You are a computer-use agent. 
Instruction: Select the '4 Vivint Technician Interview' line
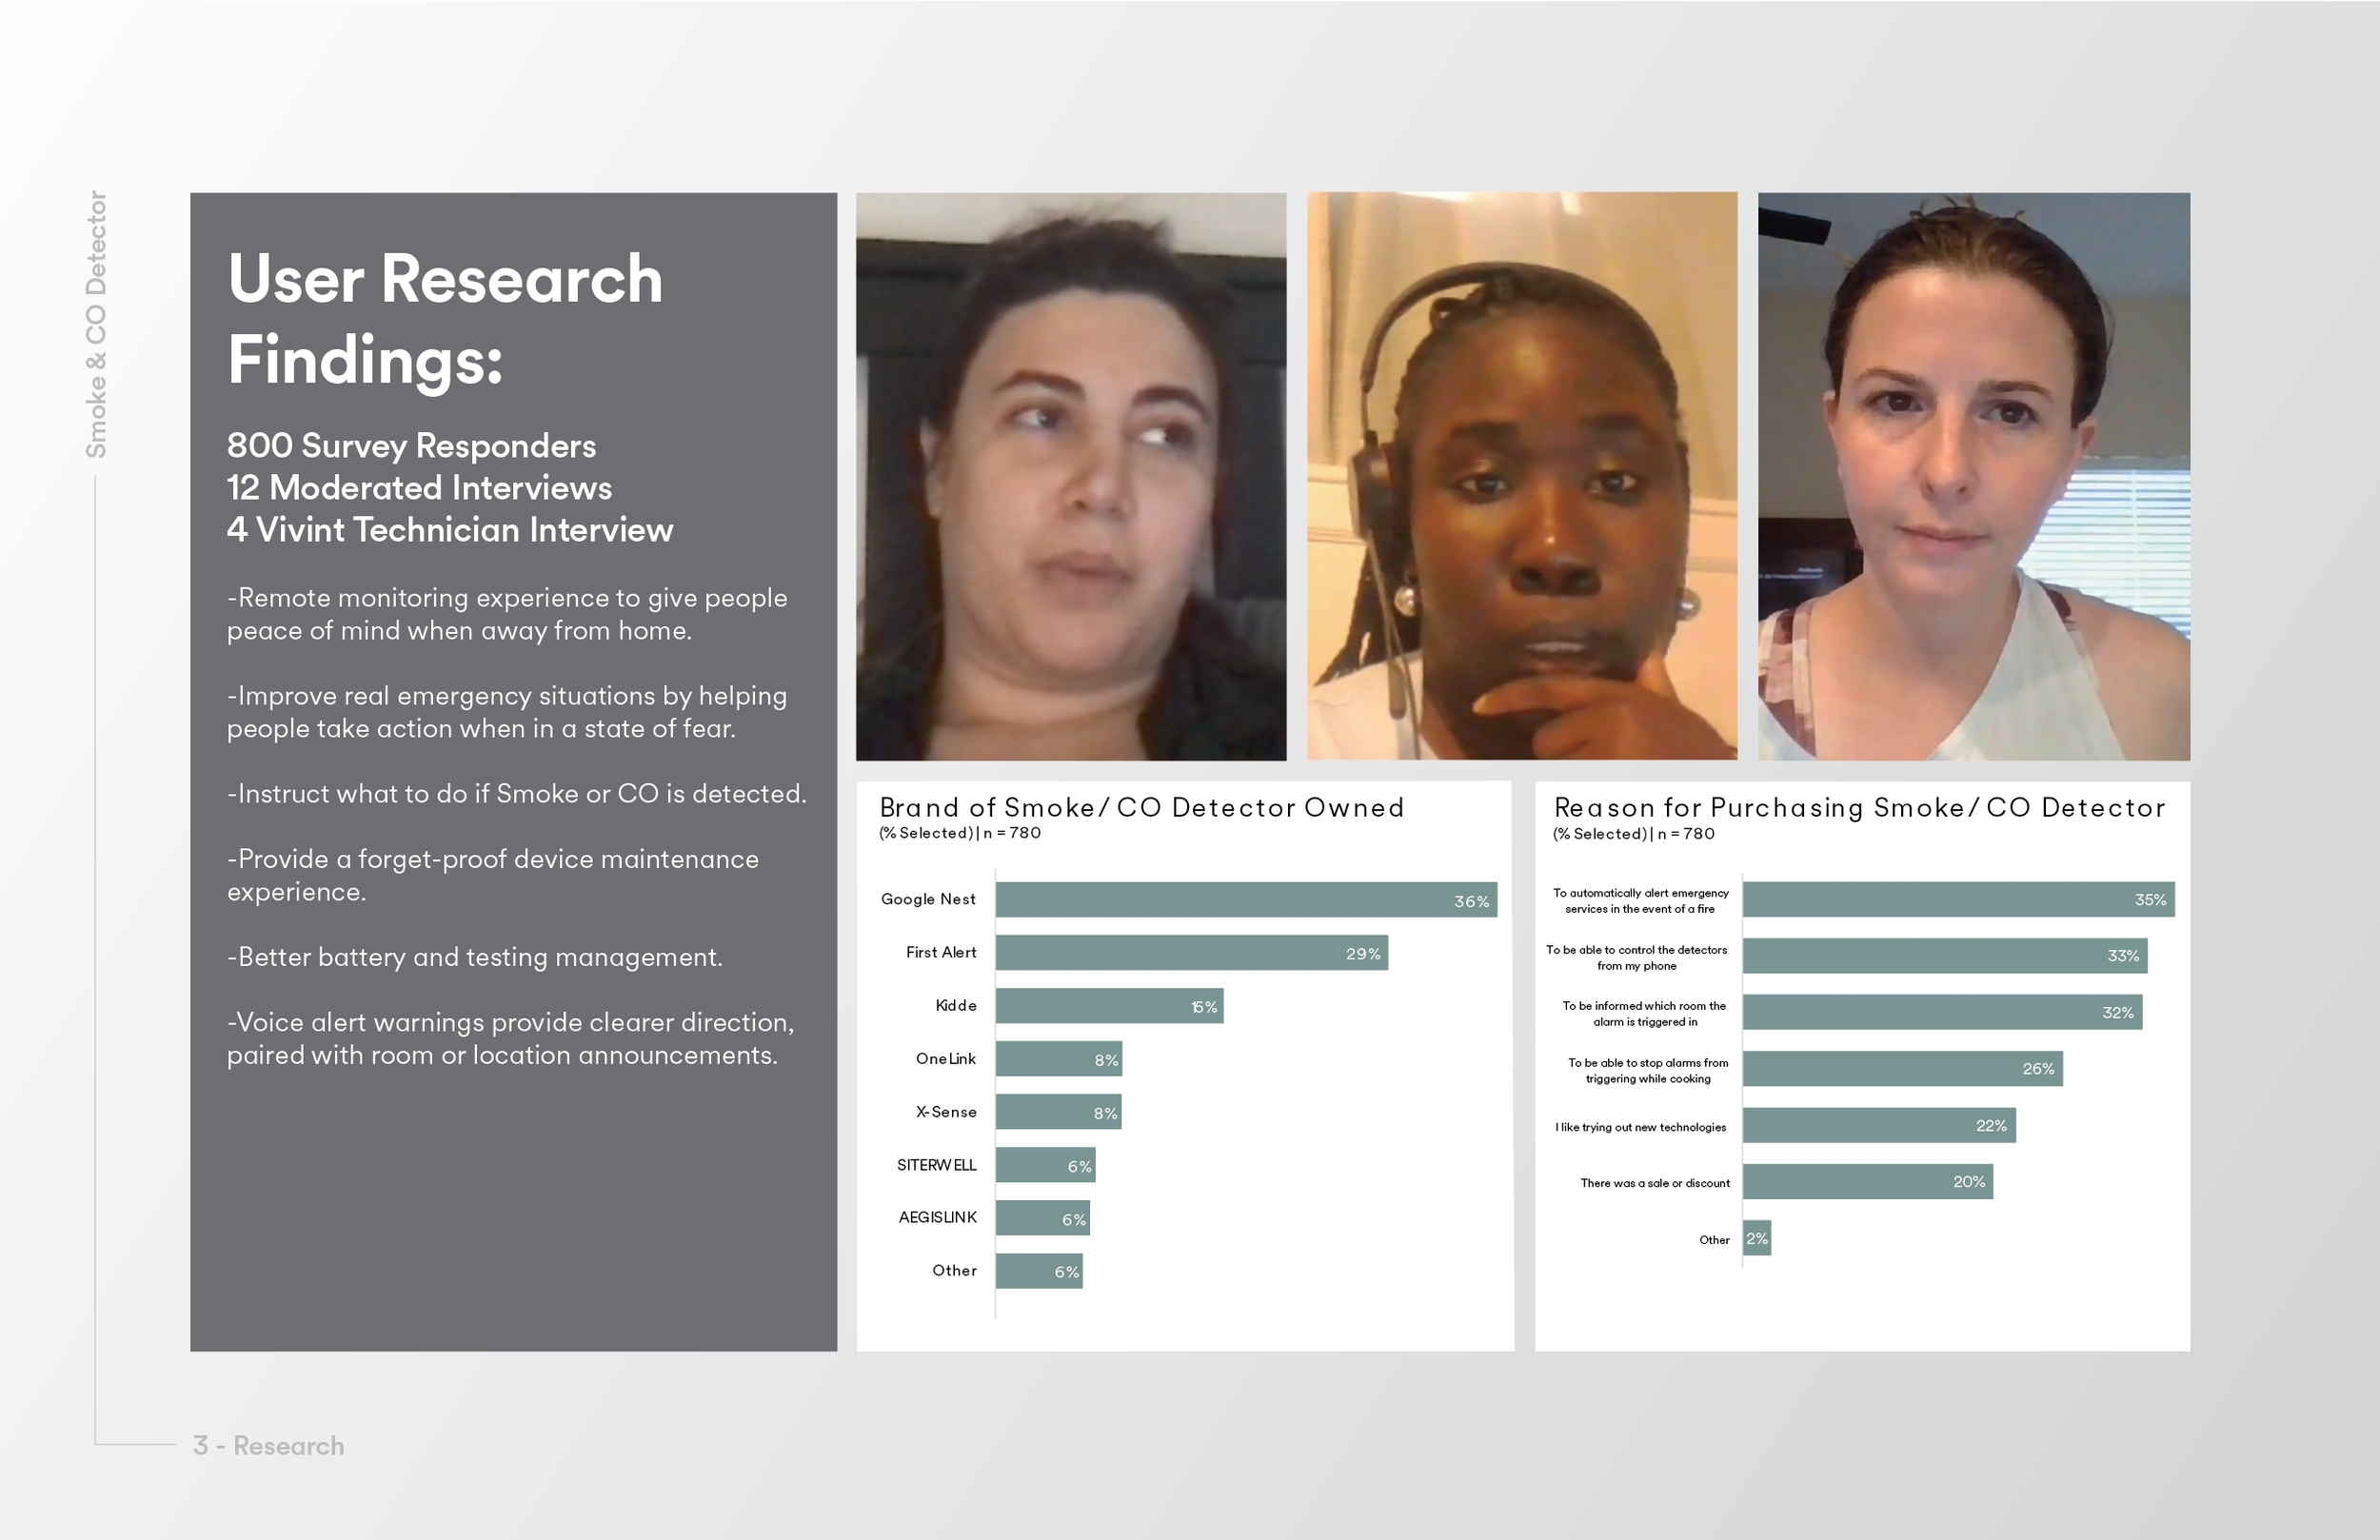(x=450, y=529)
